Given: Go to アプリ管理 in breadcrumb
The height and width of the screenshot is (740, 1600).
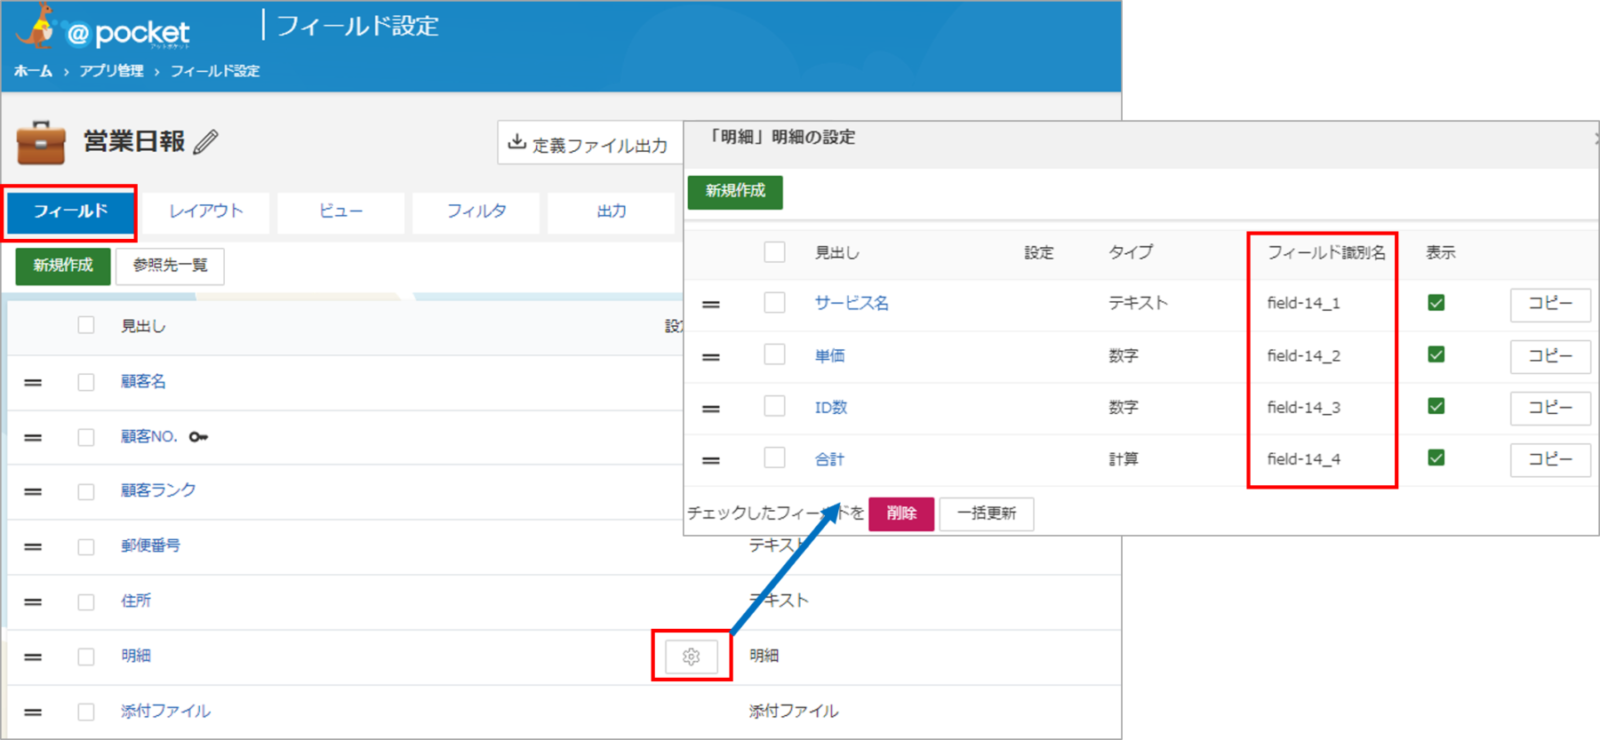Looking at the screenshot, I should [112, 71].
